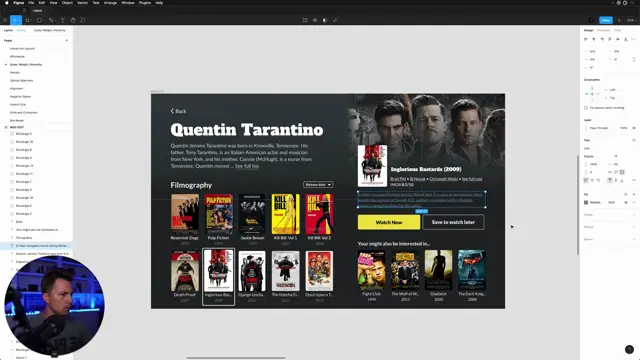The image size is (640, 360).
Task: Click text align center icon in Text section
Action: (592, 180)
